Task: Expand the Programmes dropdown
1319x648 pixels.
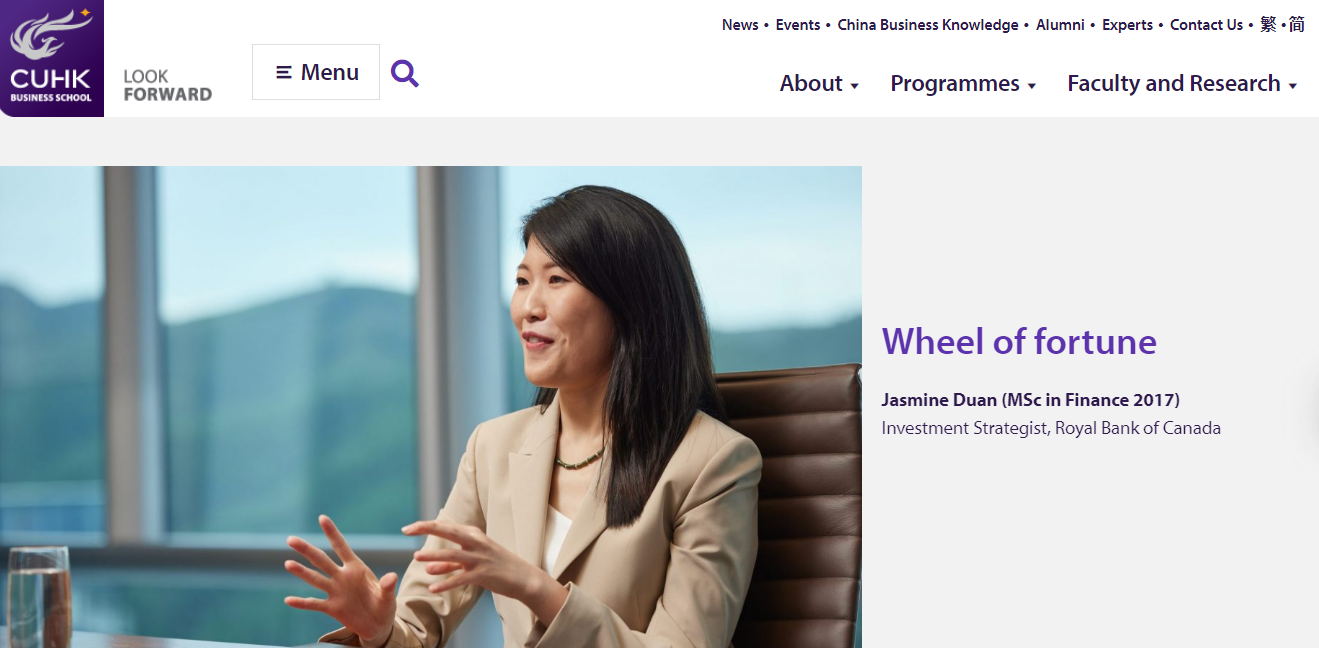Action: [963, 83]
